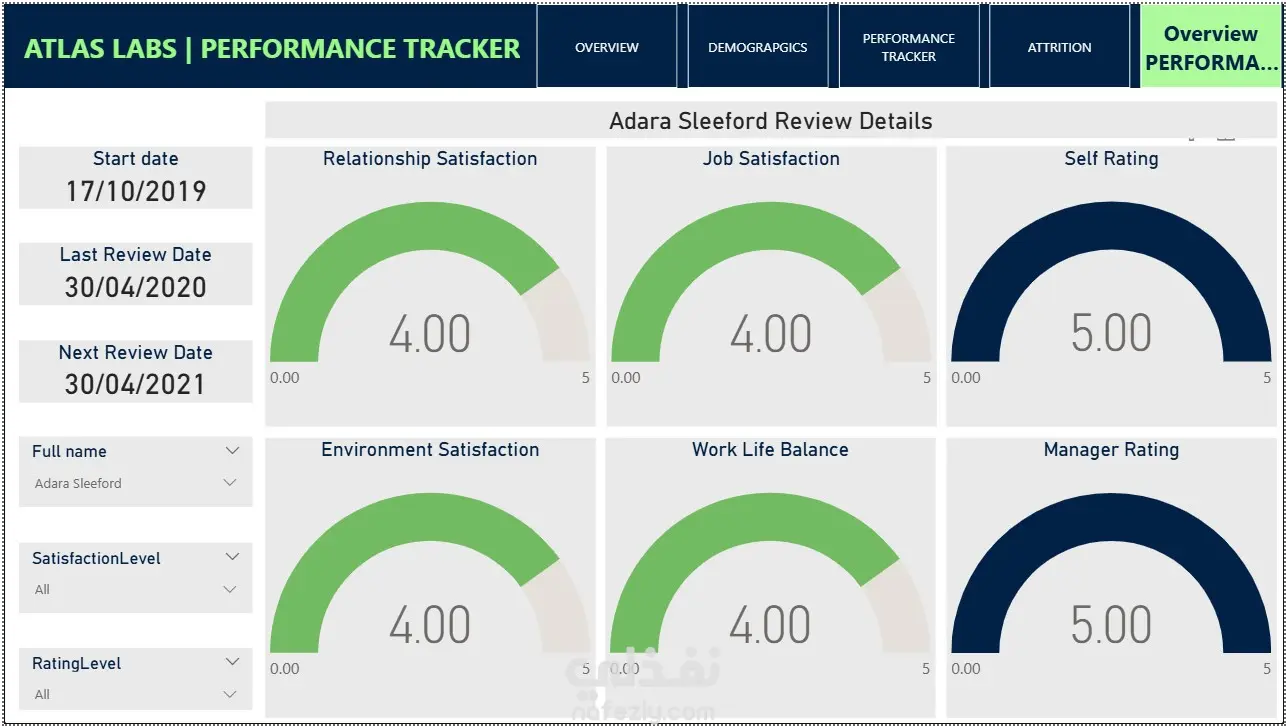The image size is (1286, 726).
Task: Open the Adara Sleeford name dropdown
Action: point(135,483)
